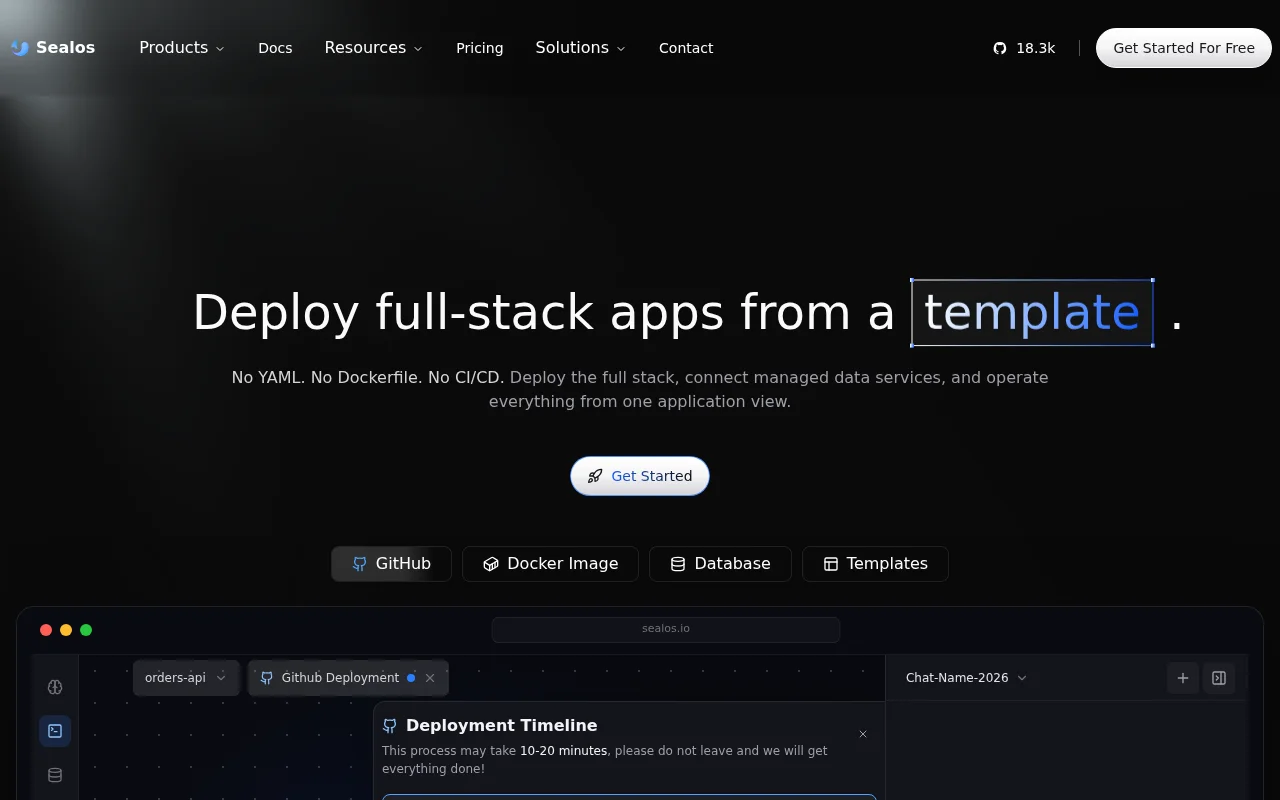Click the icon beside Deployment Timeline heading
1280x800 pixels.
pyautogui.click(x=390, y=726)
